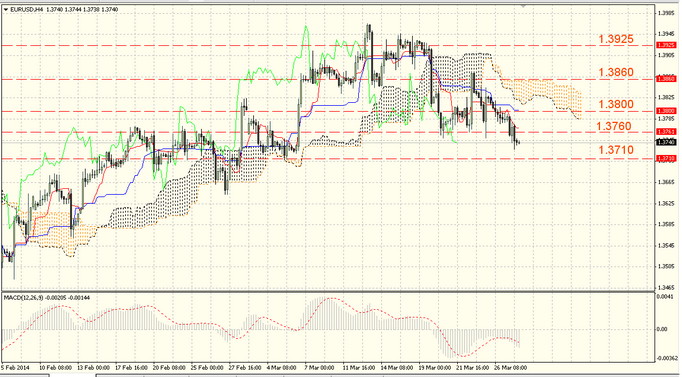Click the triangle icon before EURUSD,H4
Screen dimensions: 682x377
tap(6, 9)
